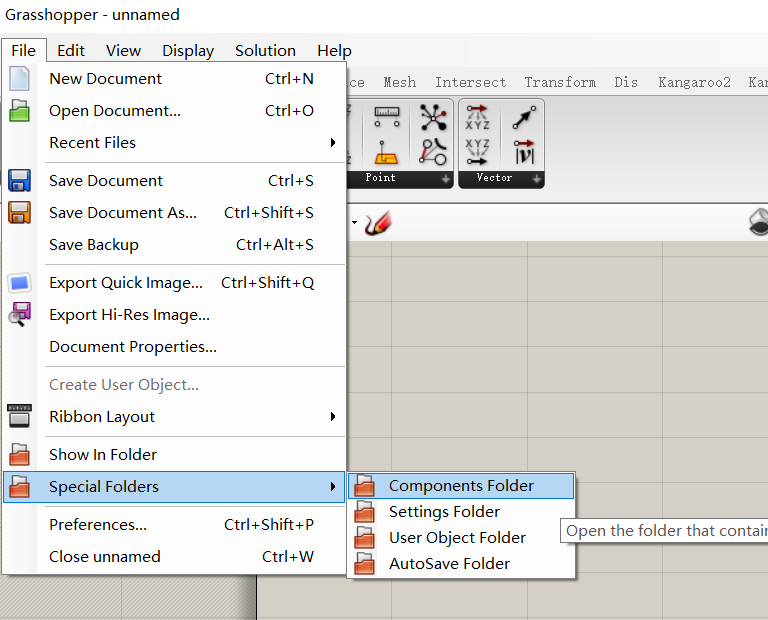Select the circles-and-arc icon in Point panel

tap(433, 152)
